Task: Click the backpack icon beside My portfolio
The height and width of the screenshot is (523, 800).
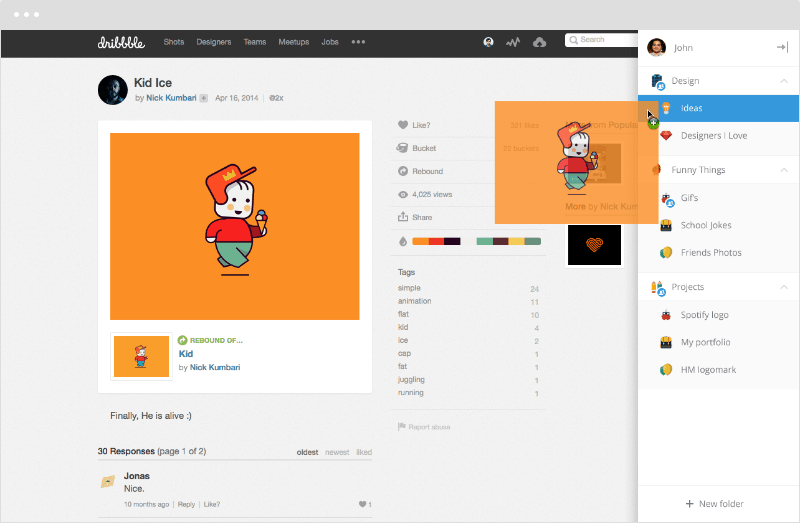Action: tap(666, 342)
